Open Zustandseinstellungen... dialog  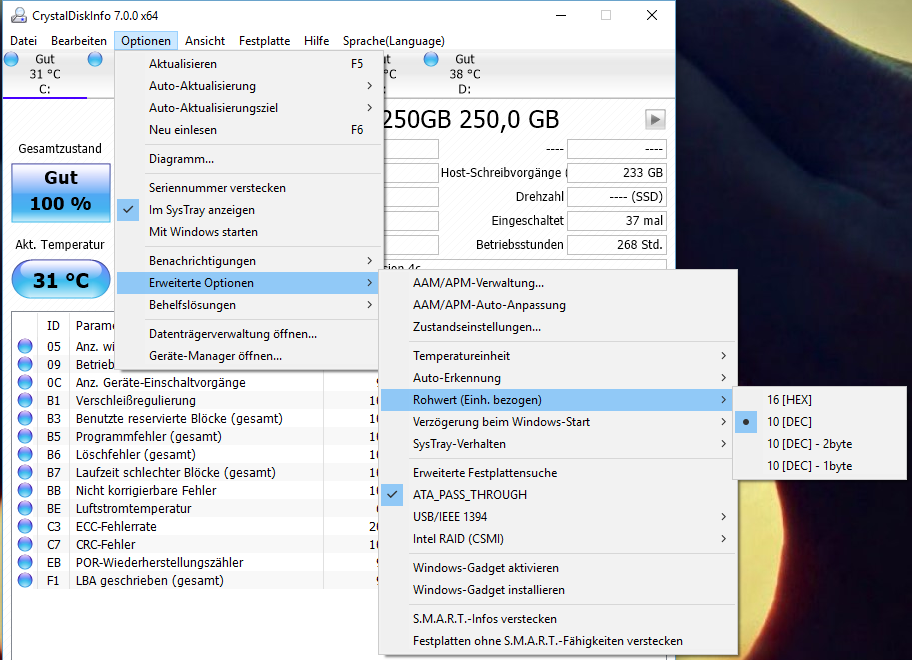pos(558,327)
